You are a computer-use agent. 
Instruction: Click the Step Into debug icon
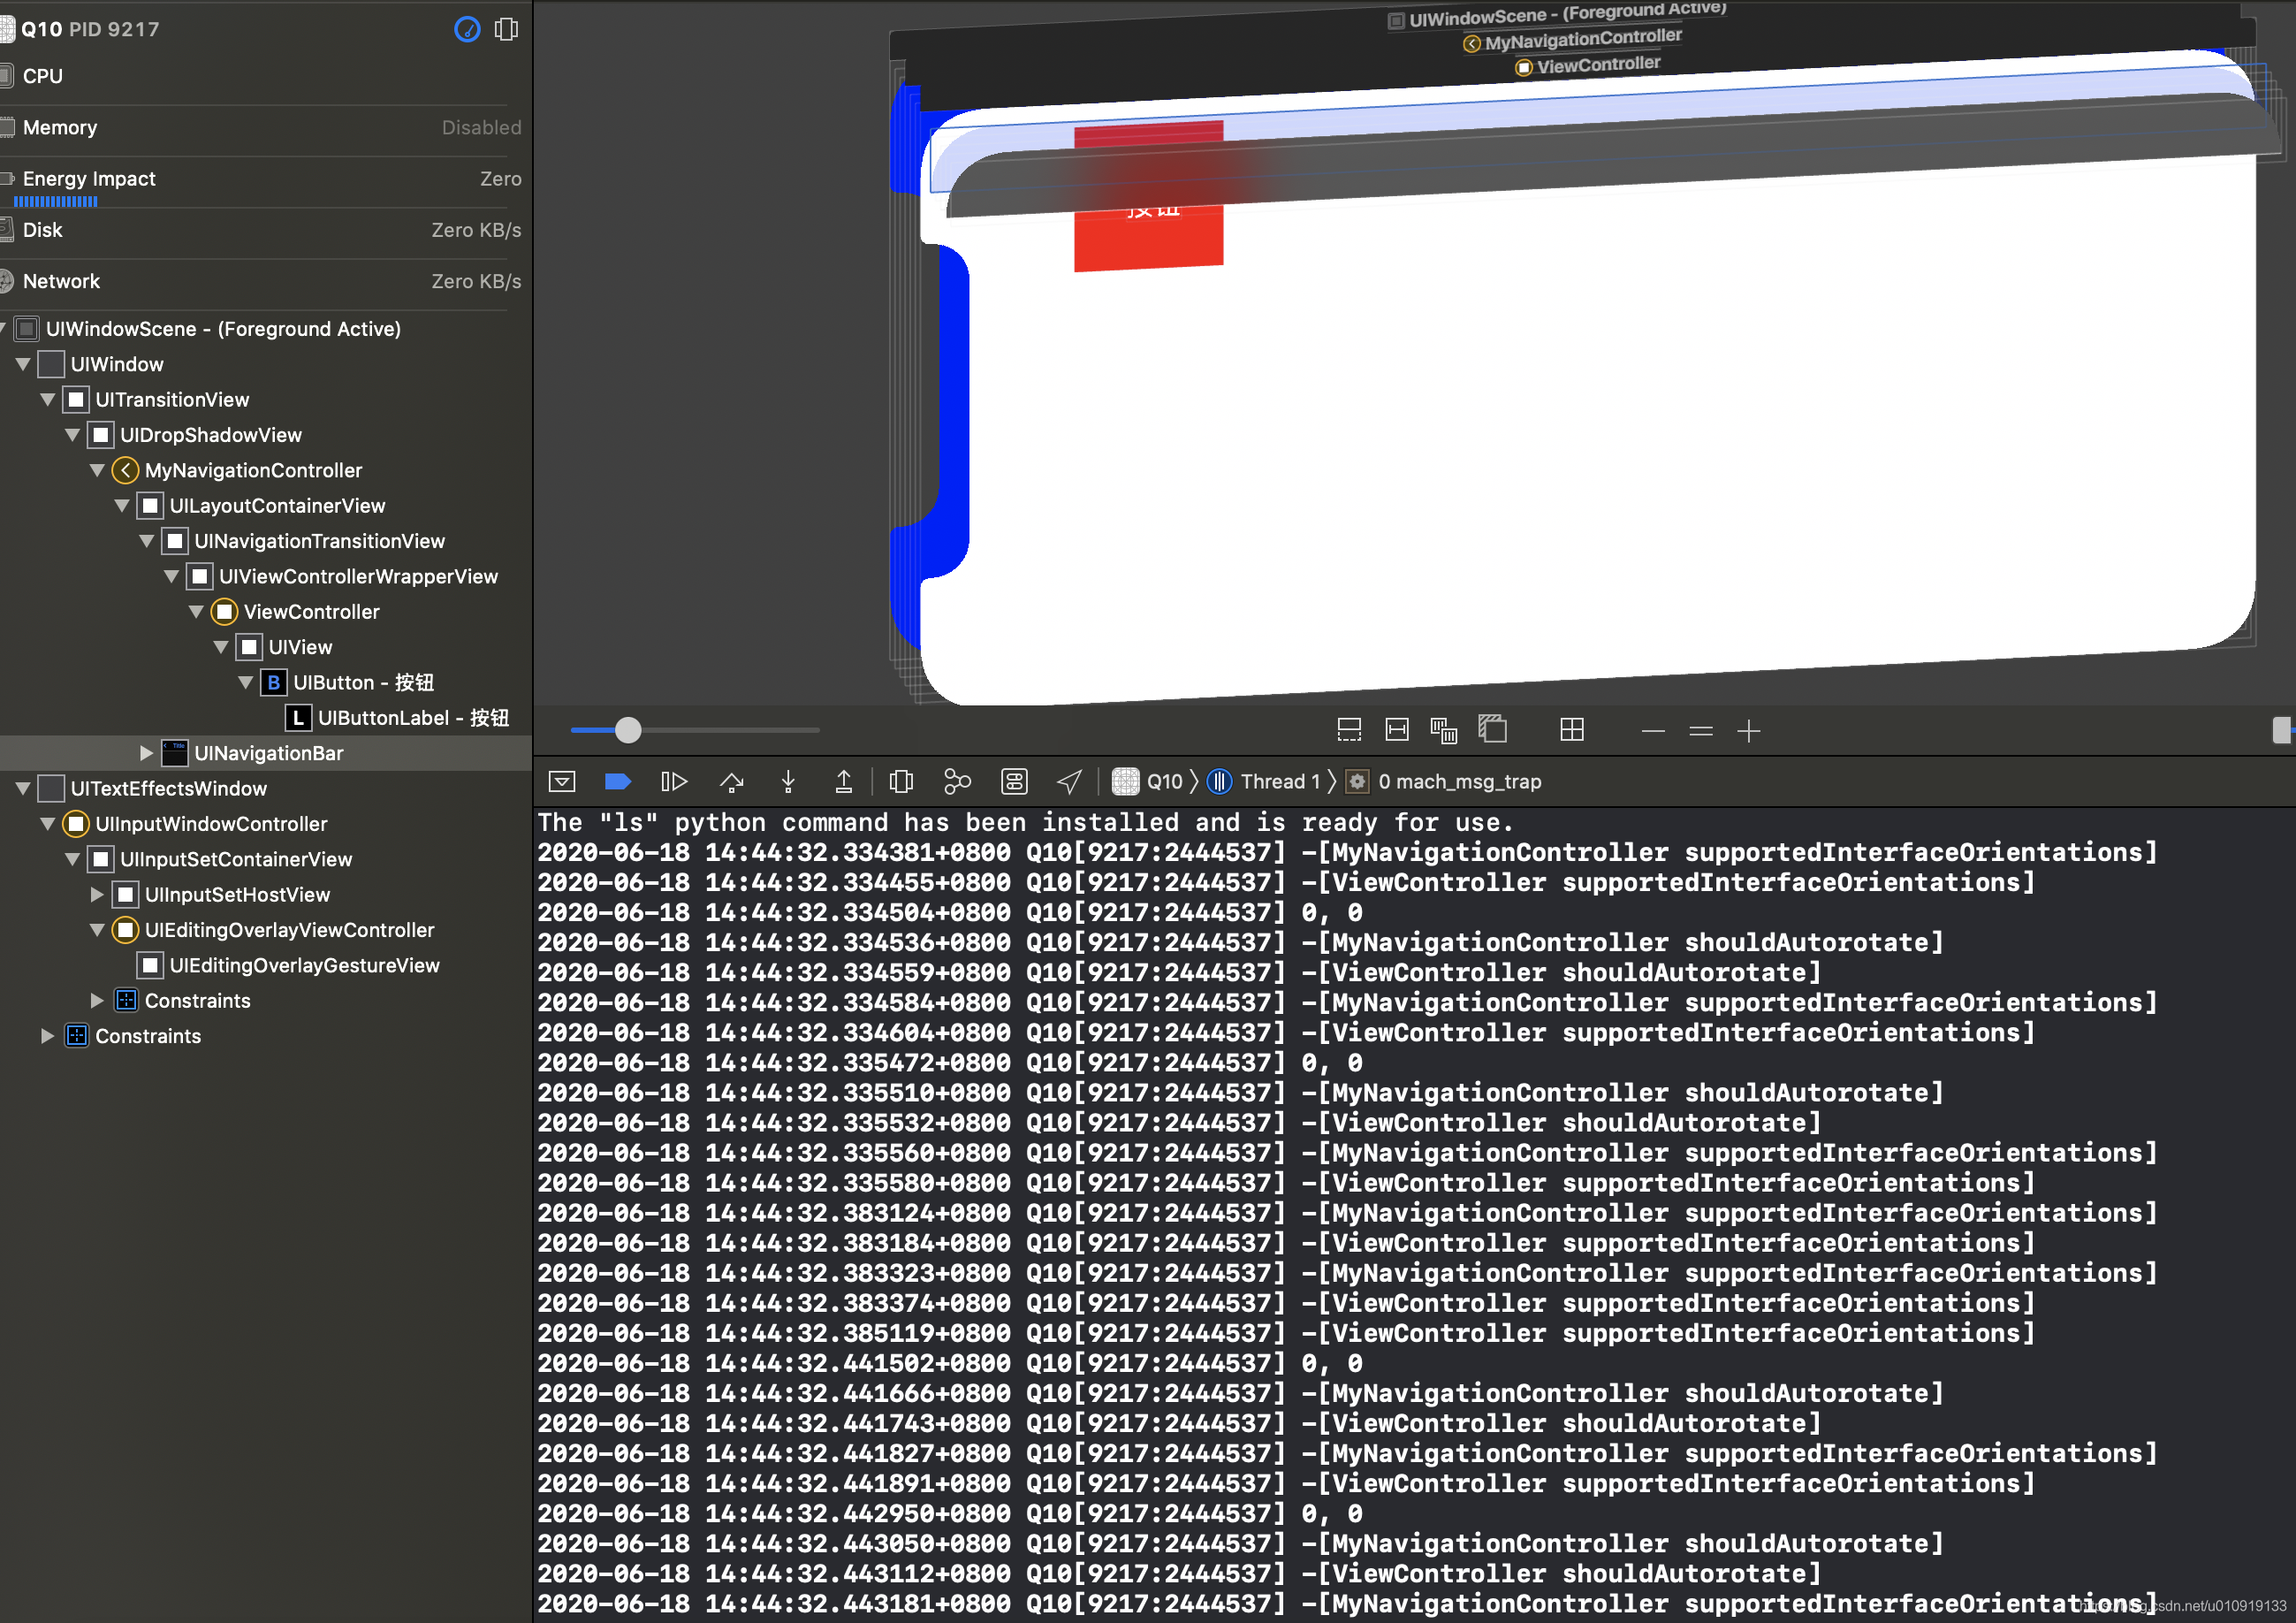[x=788, y=782]
